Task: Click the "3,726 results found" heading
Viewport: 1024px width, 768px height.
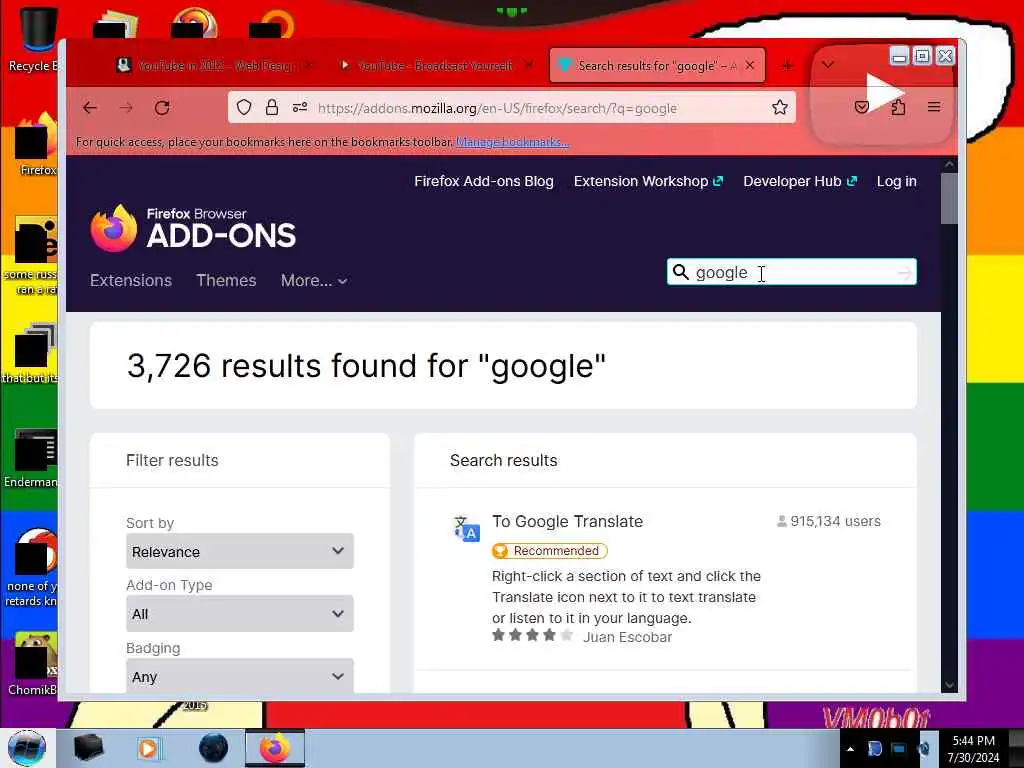Action: [x=366, y=365]
